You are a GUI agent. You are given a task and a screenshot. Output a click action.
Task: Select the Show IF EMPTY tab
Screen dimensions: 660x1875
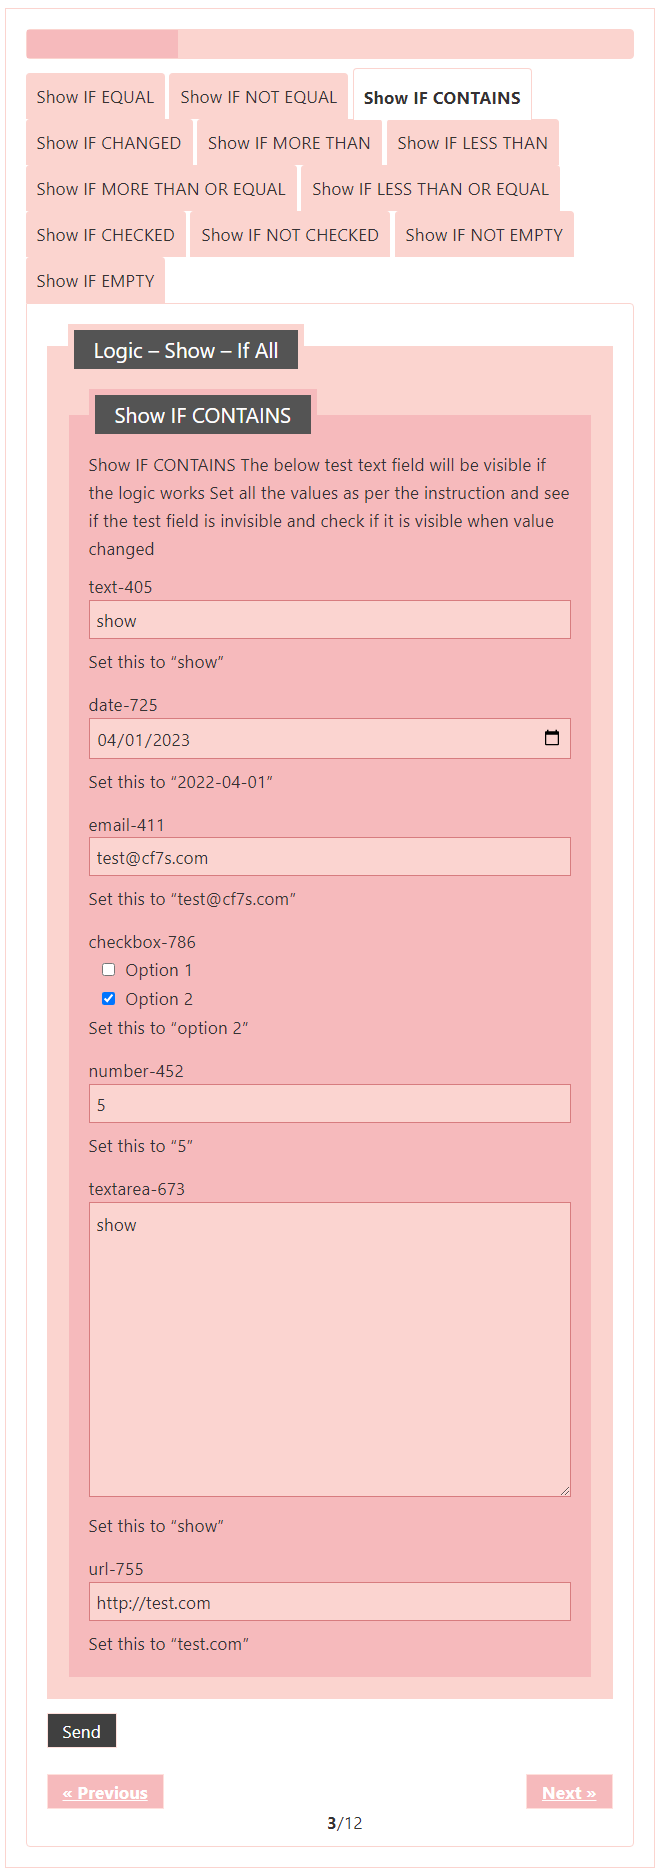click(x=95, y=281)
